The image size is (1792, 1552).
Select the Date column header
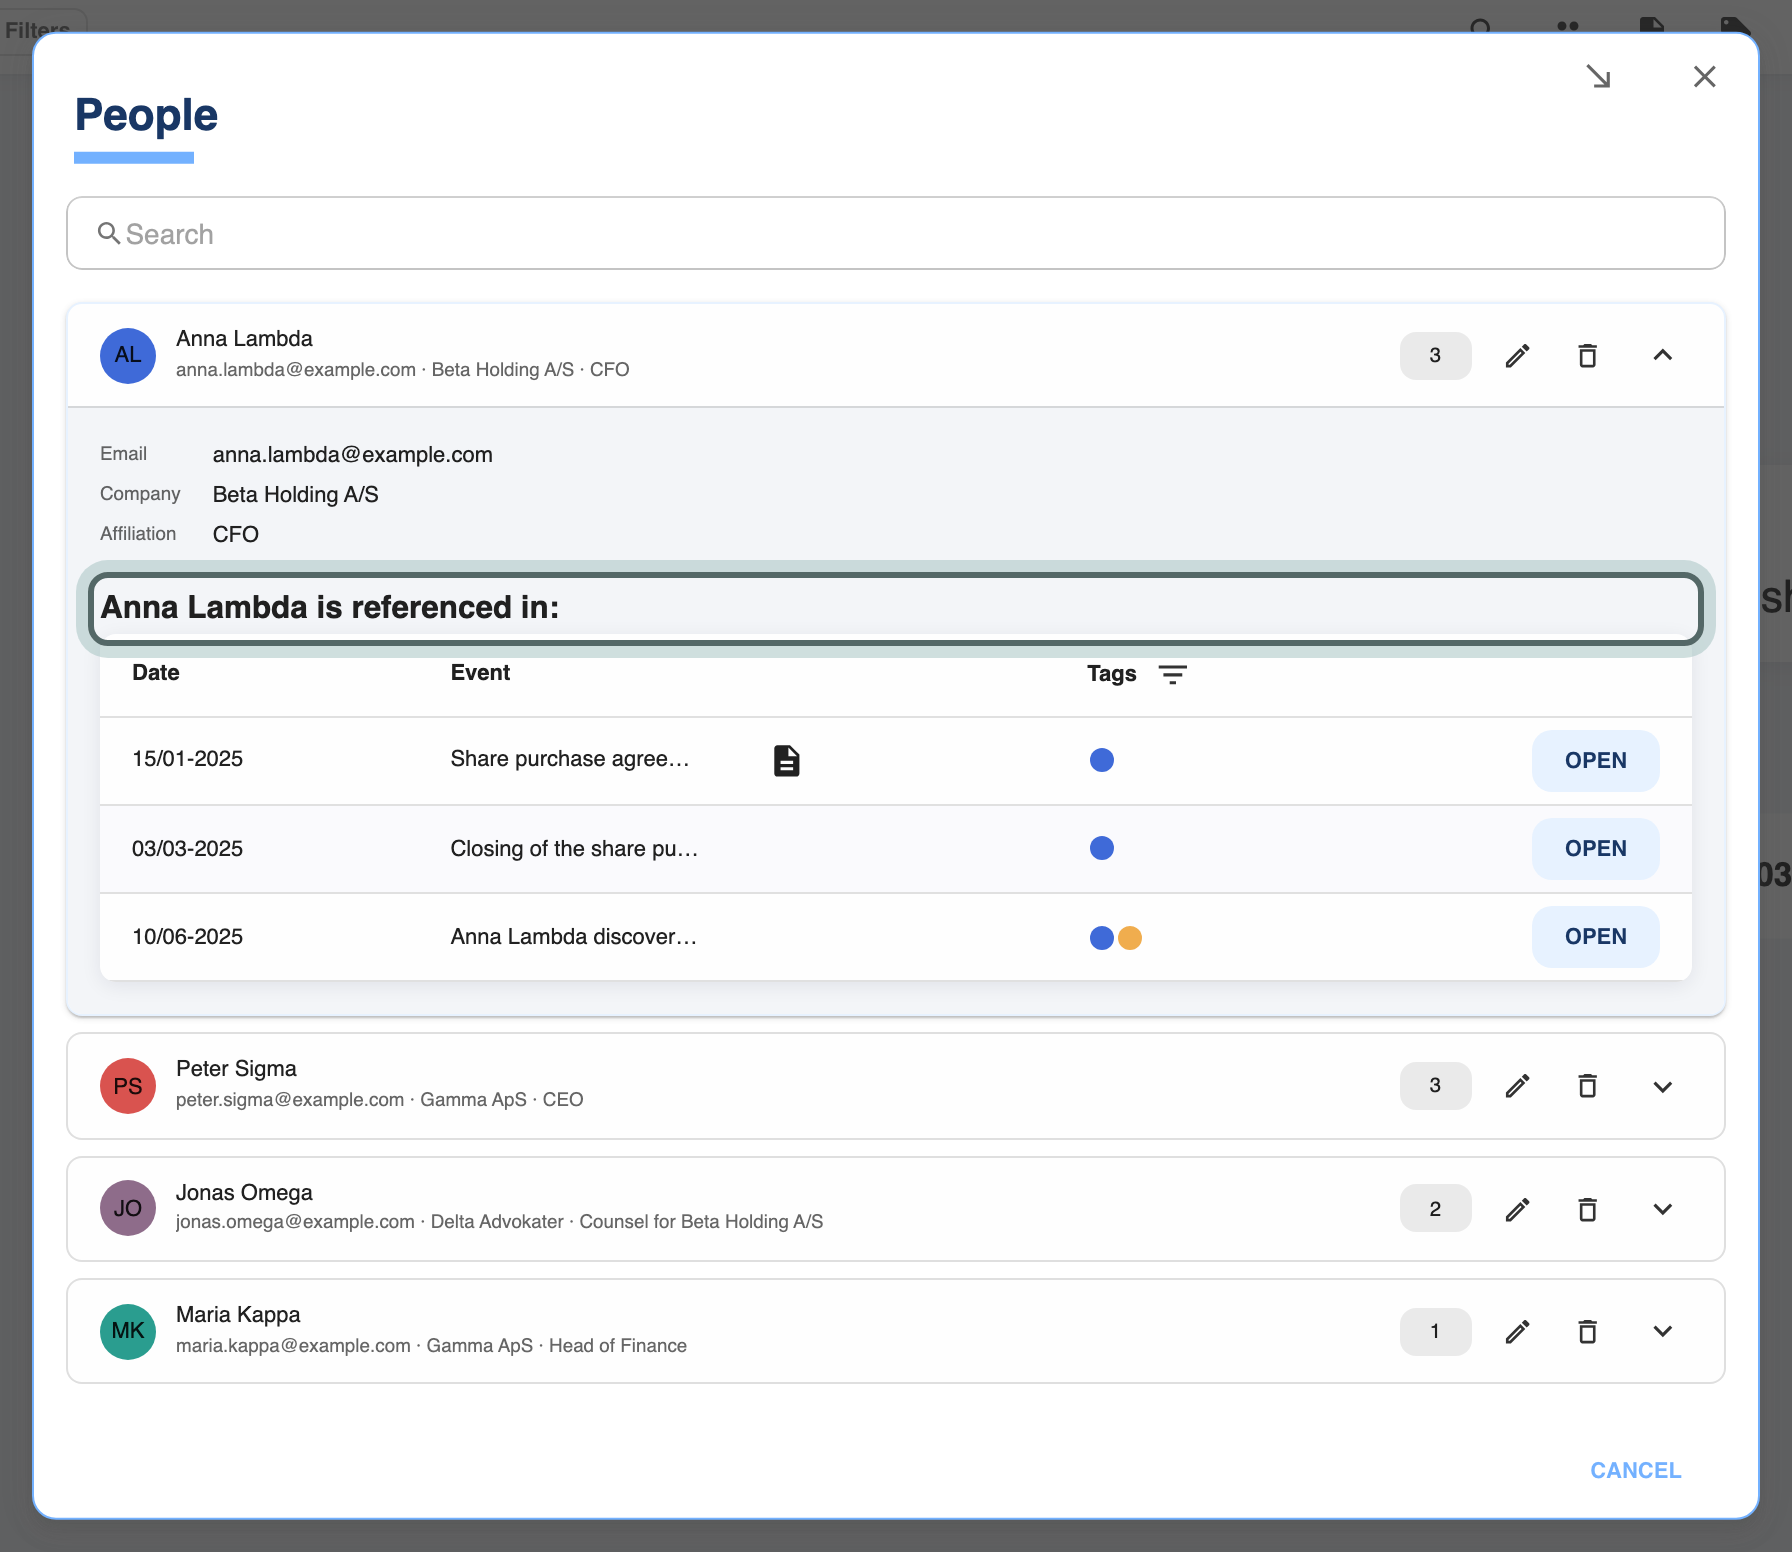coord(156,672)
